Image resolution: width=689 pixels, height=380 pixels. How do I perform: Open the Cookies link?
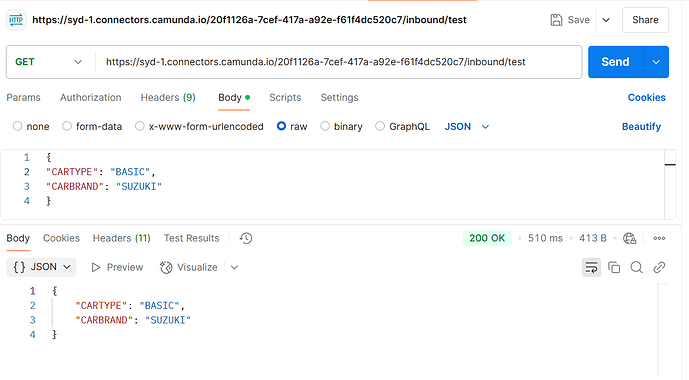646,98
